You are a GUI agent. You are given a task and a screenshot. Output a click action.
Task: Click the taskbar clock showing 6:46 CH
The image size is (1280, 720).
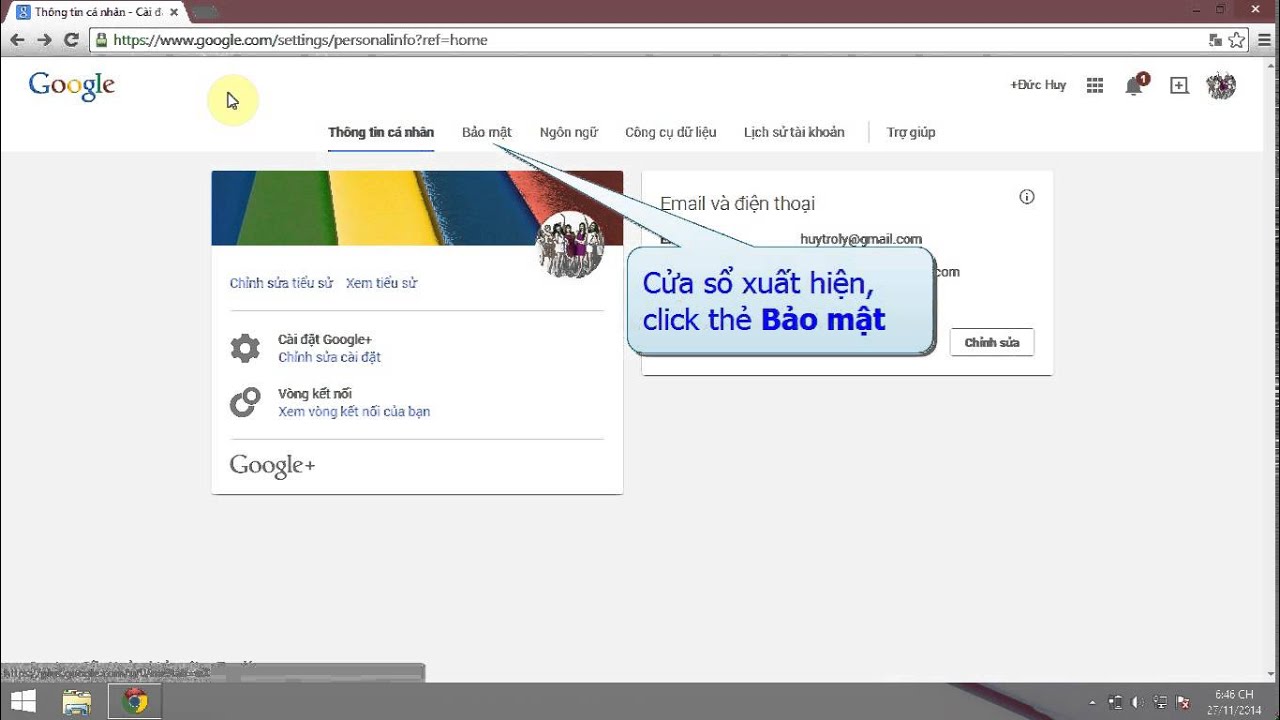tap(1233, 701)
